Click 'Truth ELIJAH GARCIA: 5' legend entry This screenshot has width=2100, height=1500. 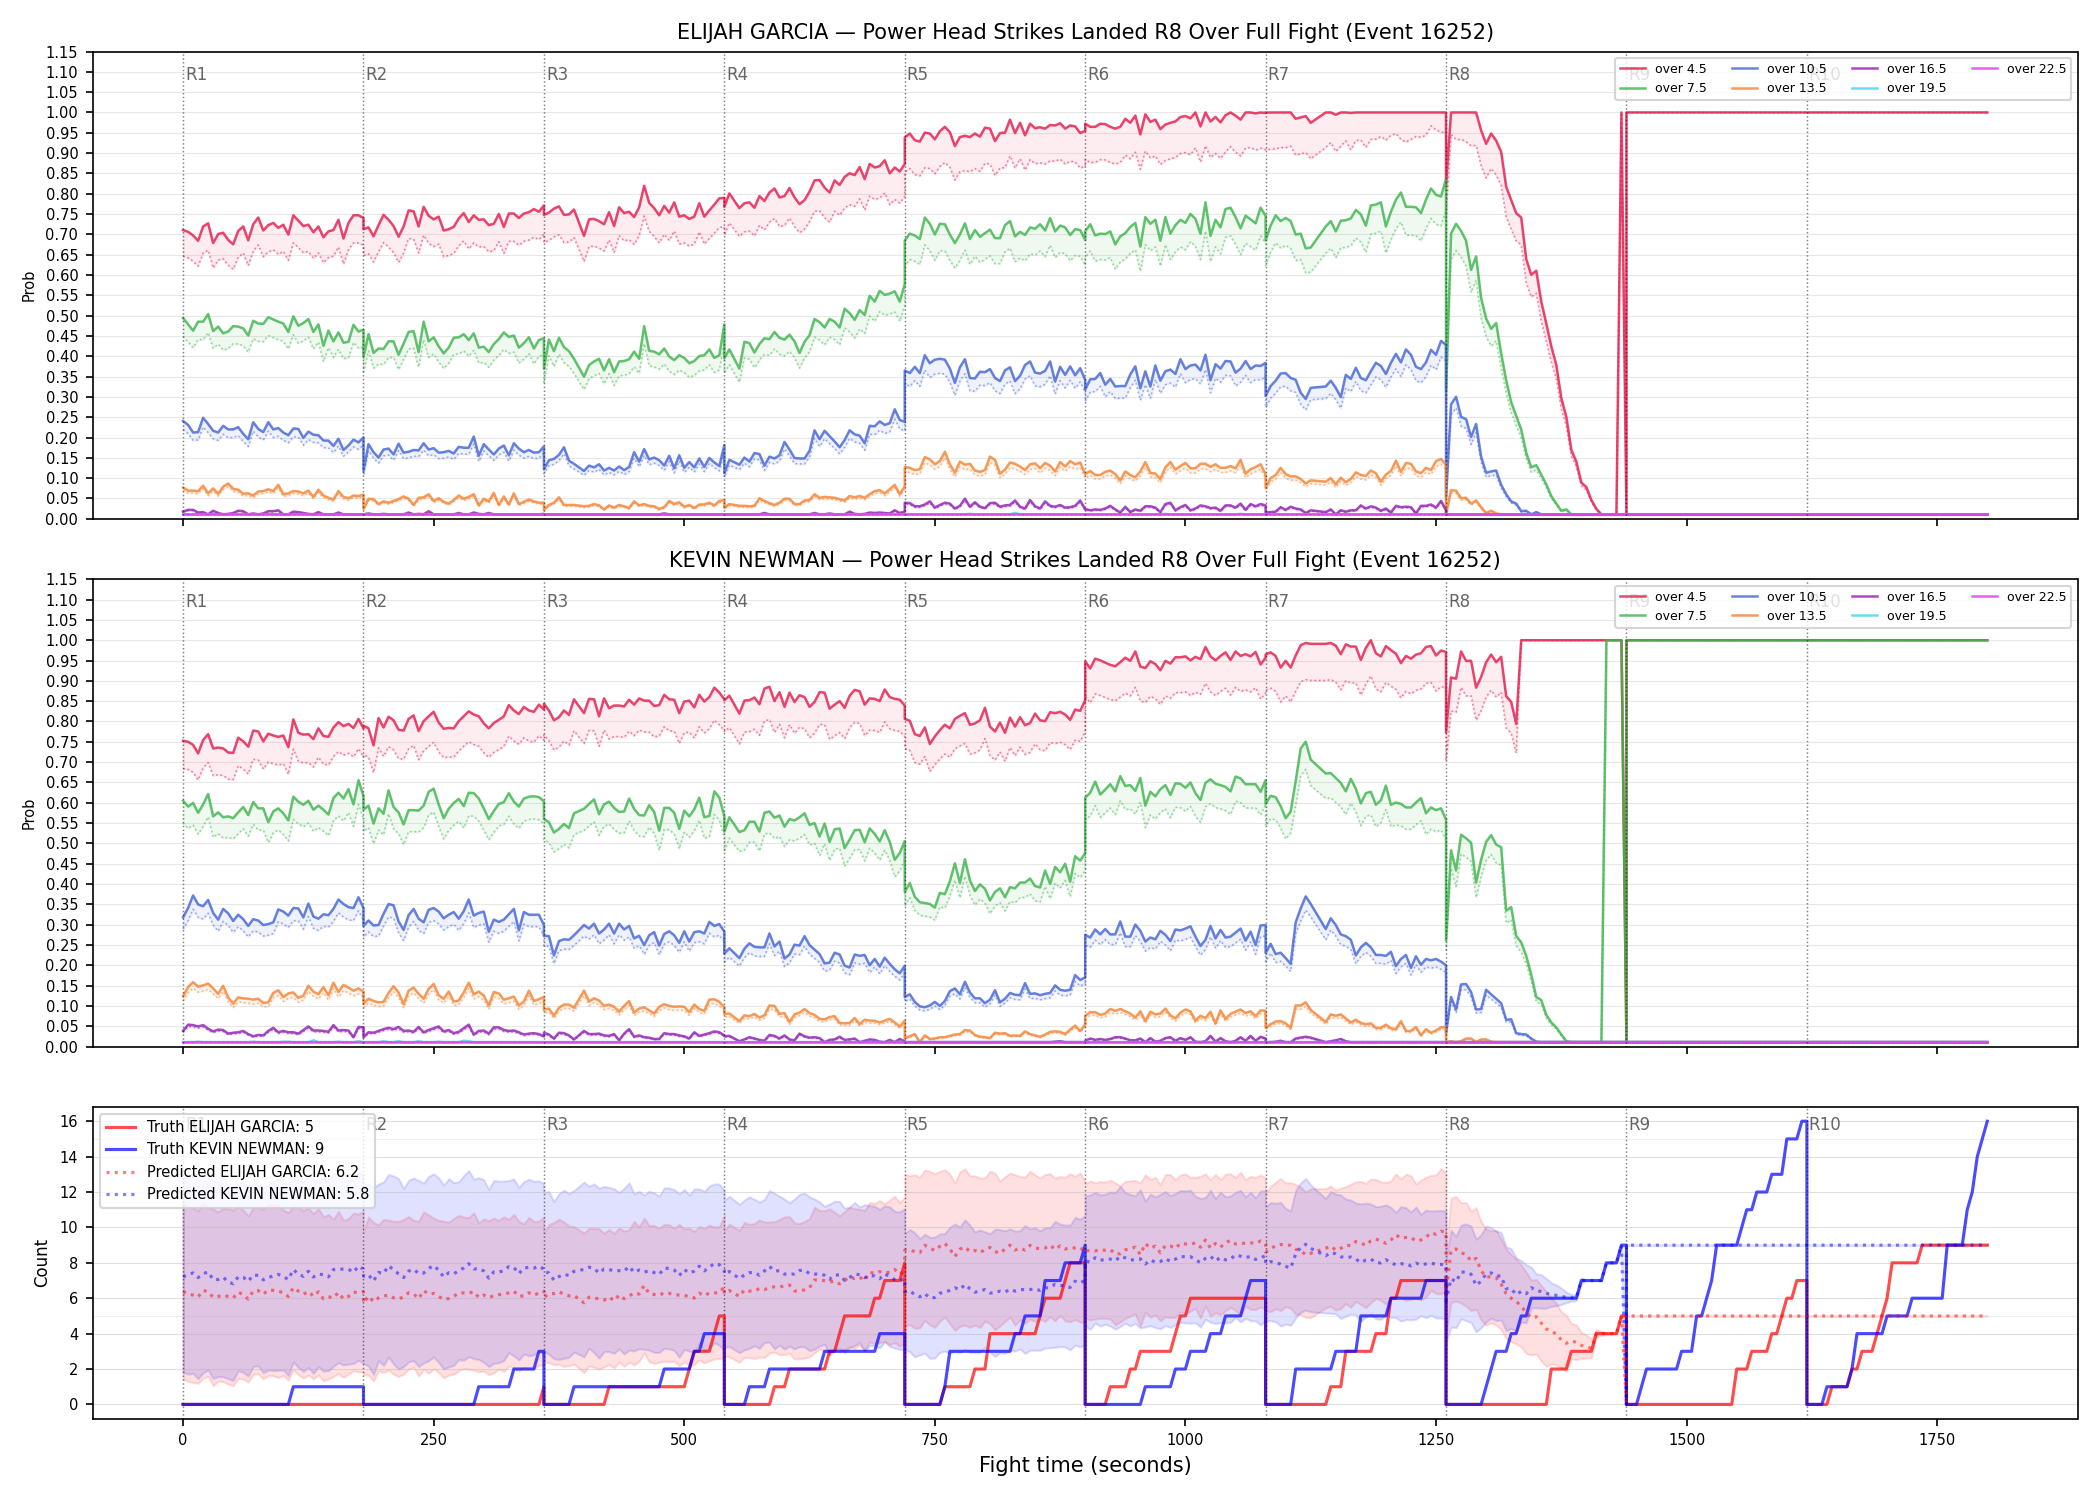pos(210,1126)
